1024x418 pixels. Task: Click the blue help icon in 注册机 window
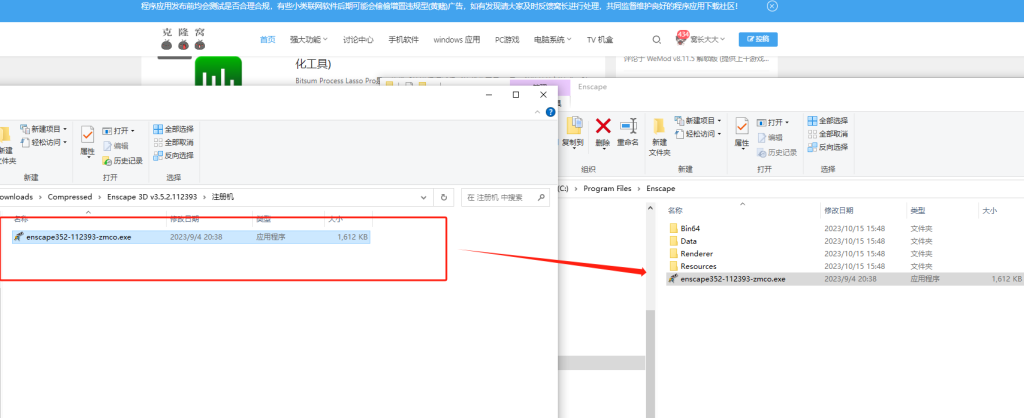pos(550,112)
